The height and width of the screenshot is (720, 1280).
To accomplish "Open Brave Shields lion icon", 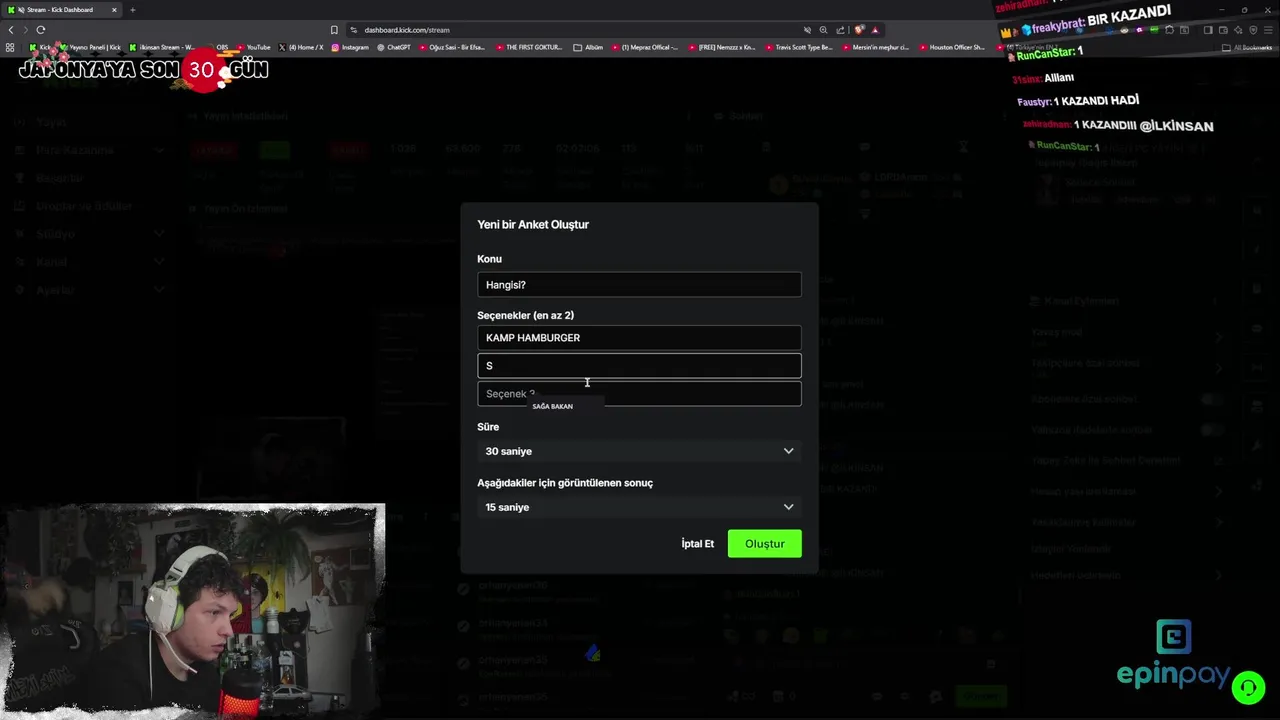I will pyautogui.click(x=859, y=30).
